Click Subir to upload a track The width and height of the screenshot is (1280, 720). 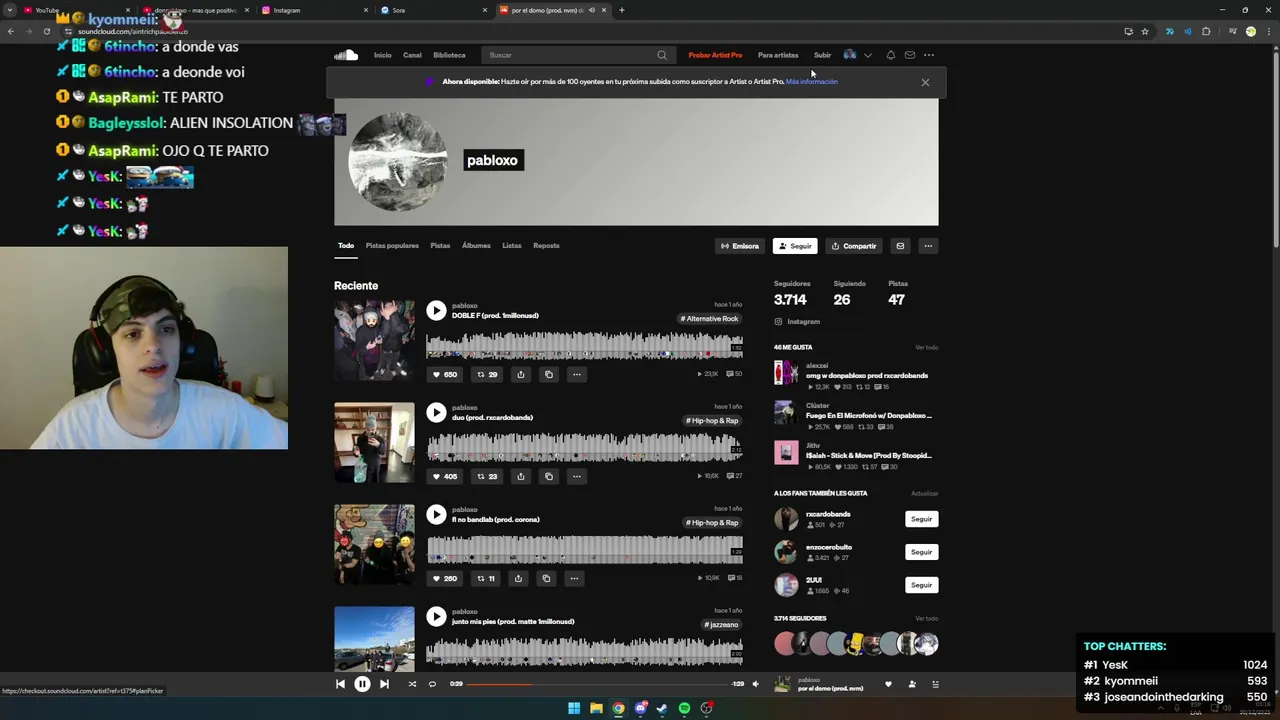point(822,55)
